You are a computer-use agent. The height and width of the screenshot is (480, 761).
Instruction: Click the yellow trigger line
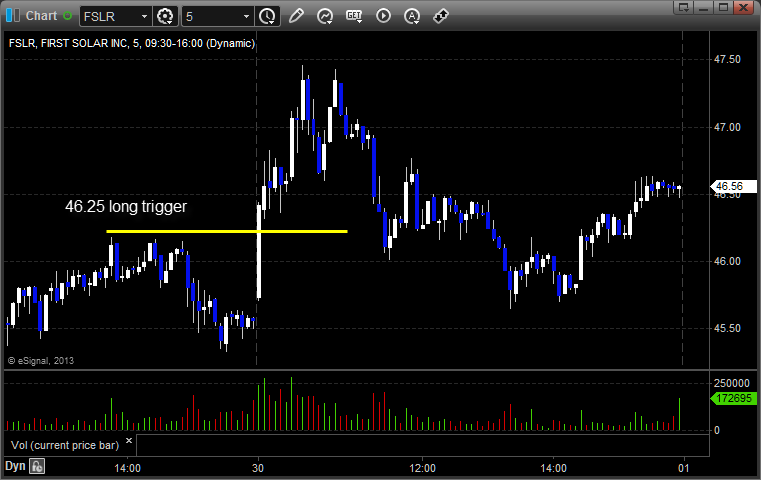[x=227, y=232]
